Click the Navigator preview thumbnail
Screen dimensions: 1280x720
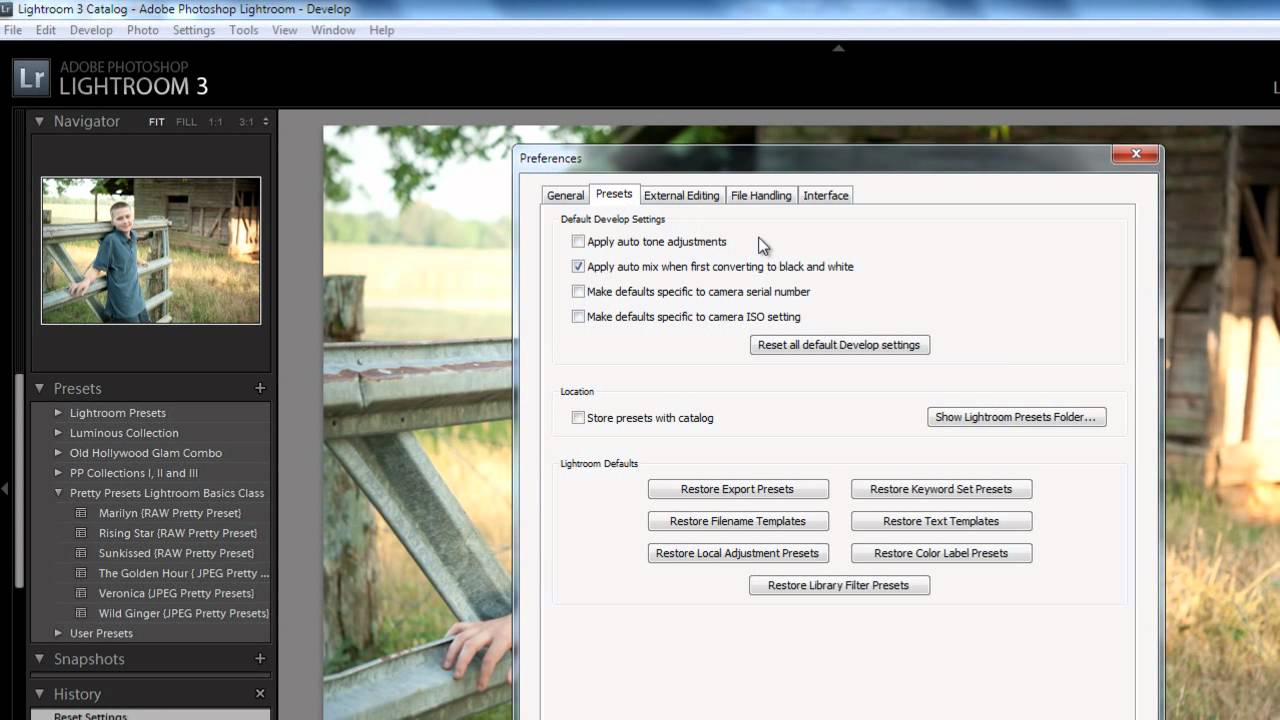[x=150, y=250]
